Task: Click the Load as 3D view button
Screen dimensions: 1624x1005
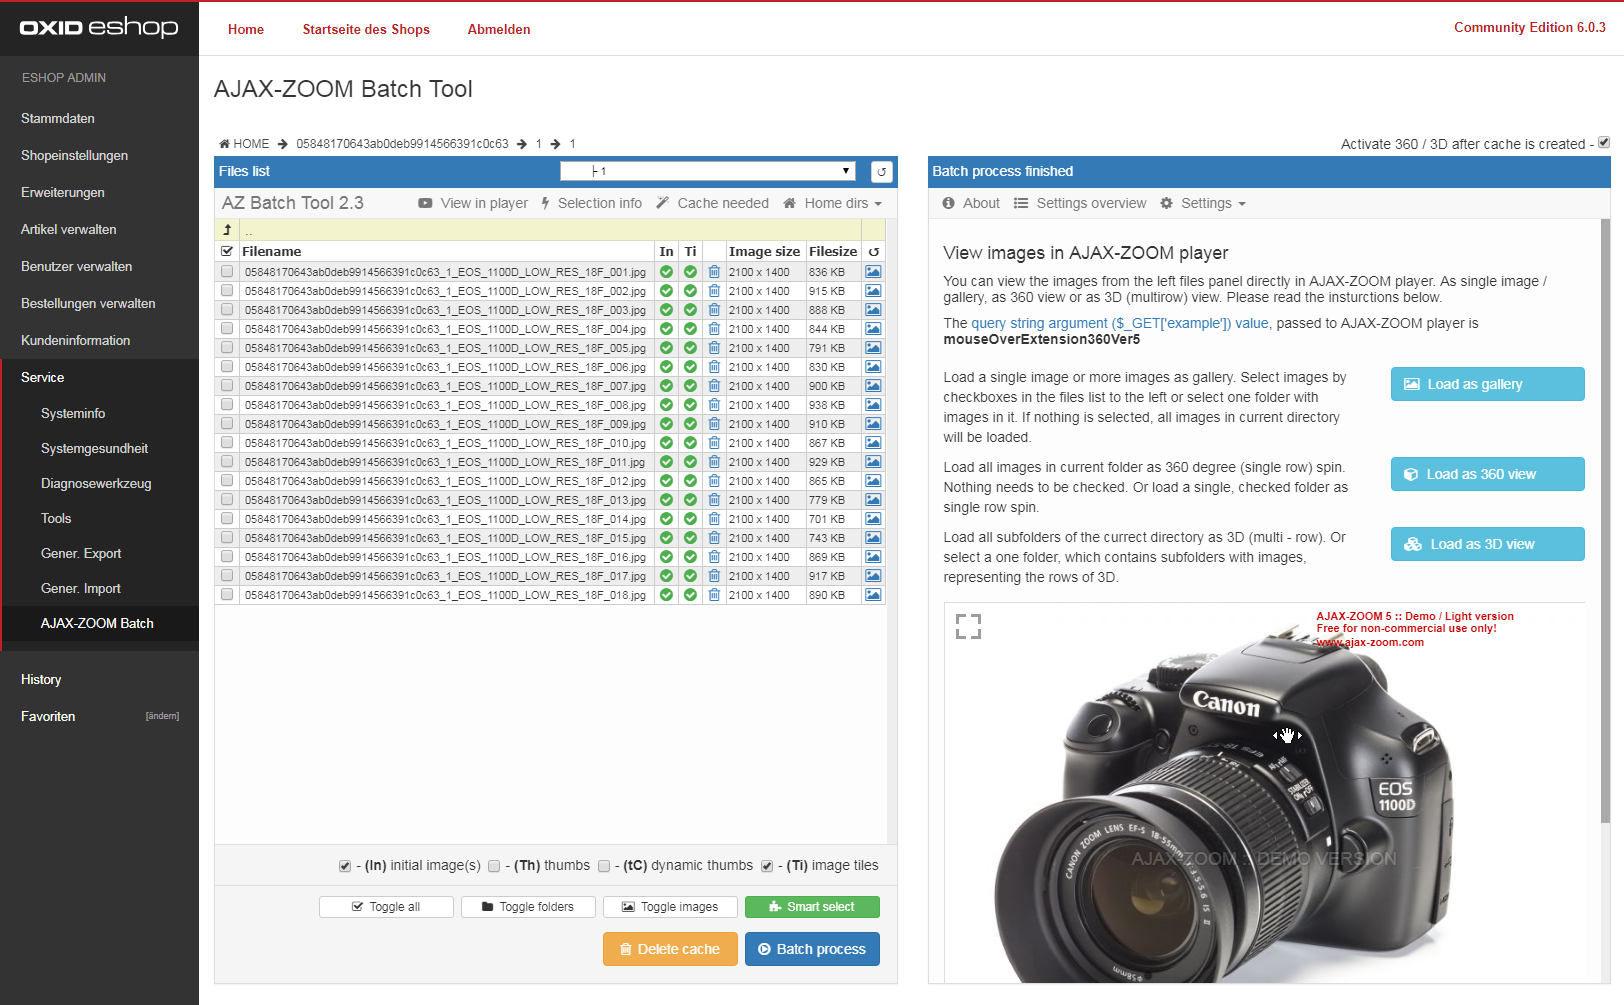Action: click(1487, 544)
